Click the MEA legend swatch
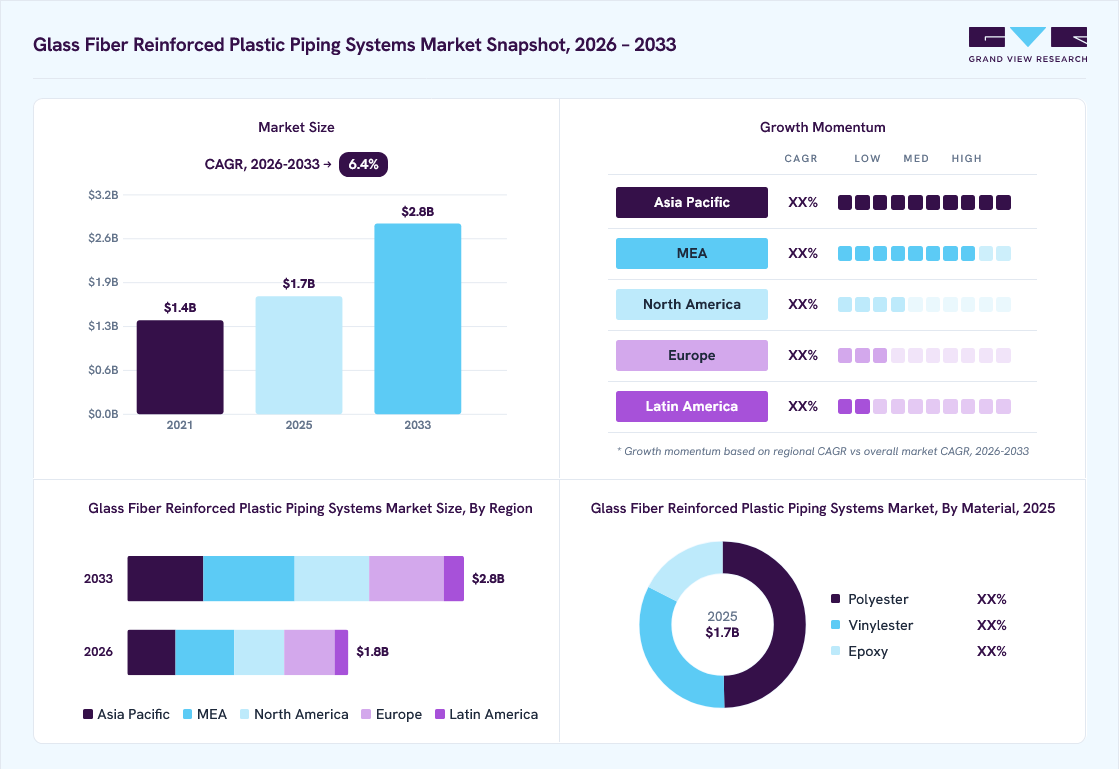This screenshot has width=1120, height=769. point(188,714)
